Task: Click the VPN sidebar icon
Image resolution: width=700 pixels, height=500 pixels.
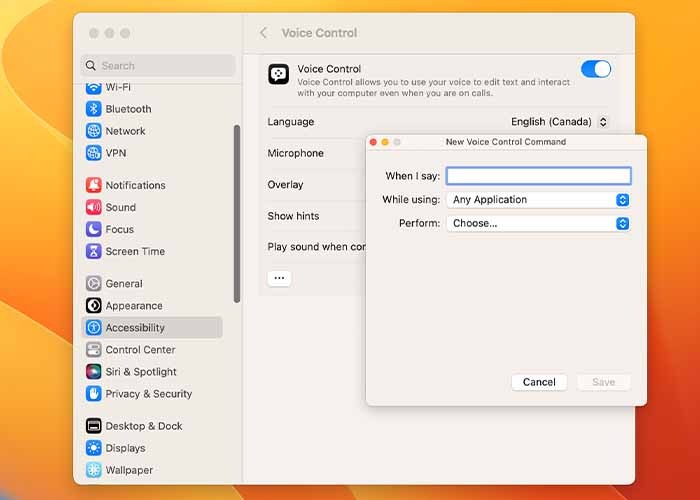Action: pyautogui.click(x=93, y=153)
